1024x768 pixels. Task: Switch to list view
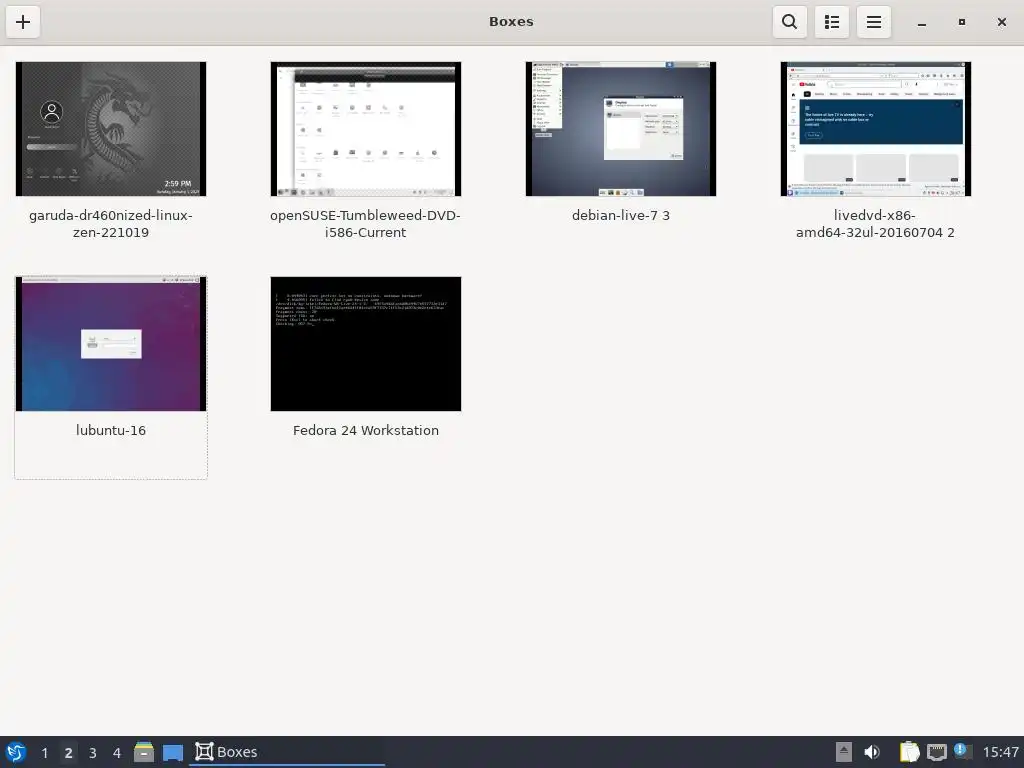coord(832,22)
